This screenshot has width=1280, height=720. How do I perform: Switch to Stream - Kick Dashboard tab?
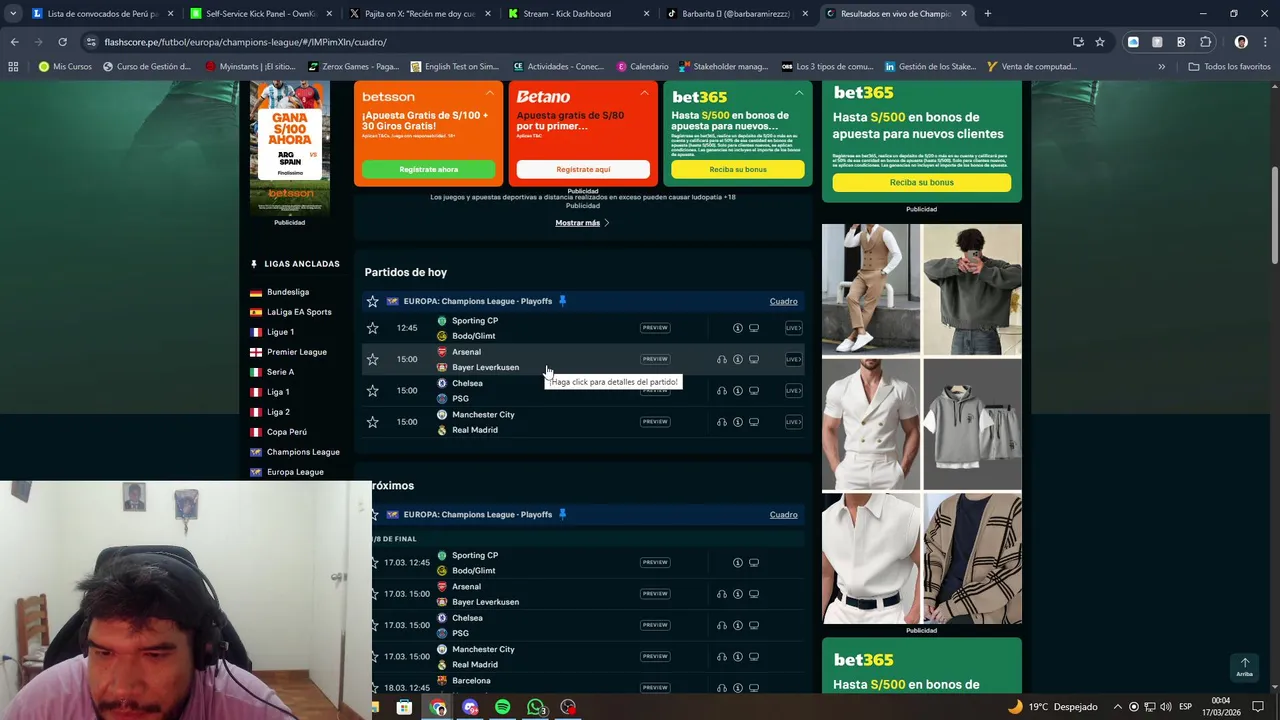(578, 14)
